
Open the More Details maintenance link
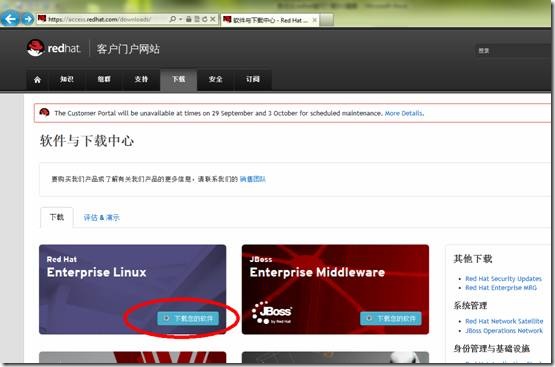pos(404,113)
